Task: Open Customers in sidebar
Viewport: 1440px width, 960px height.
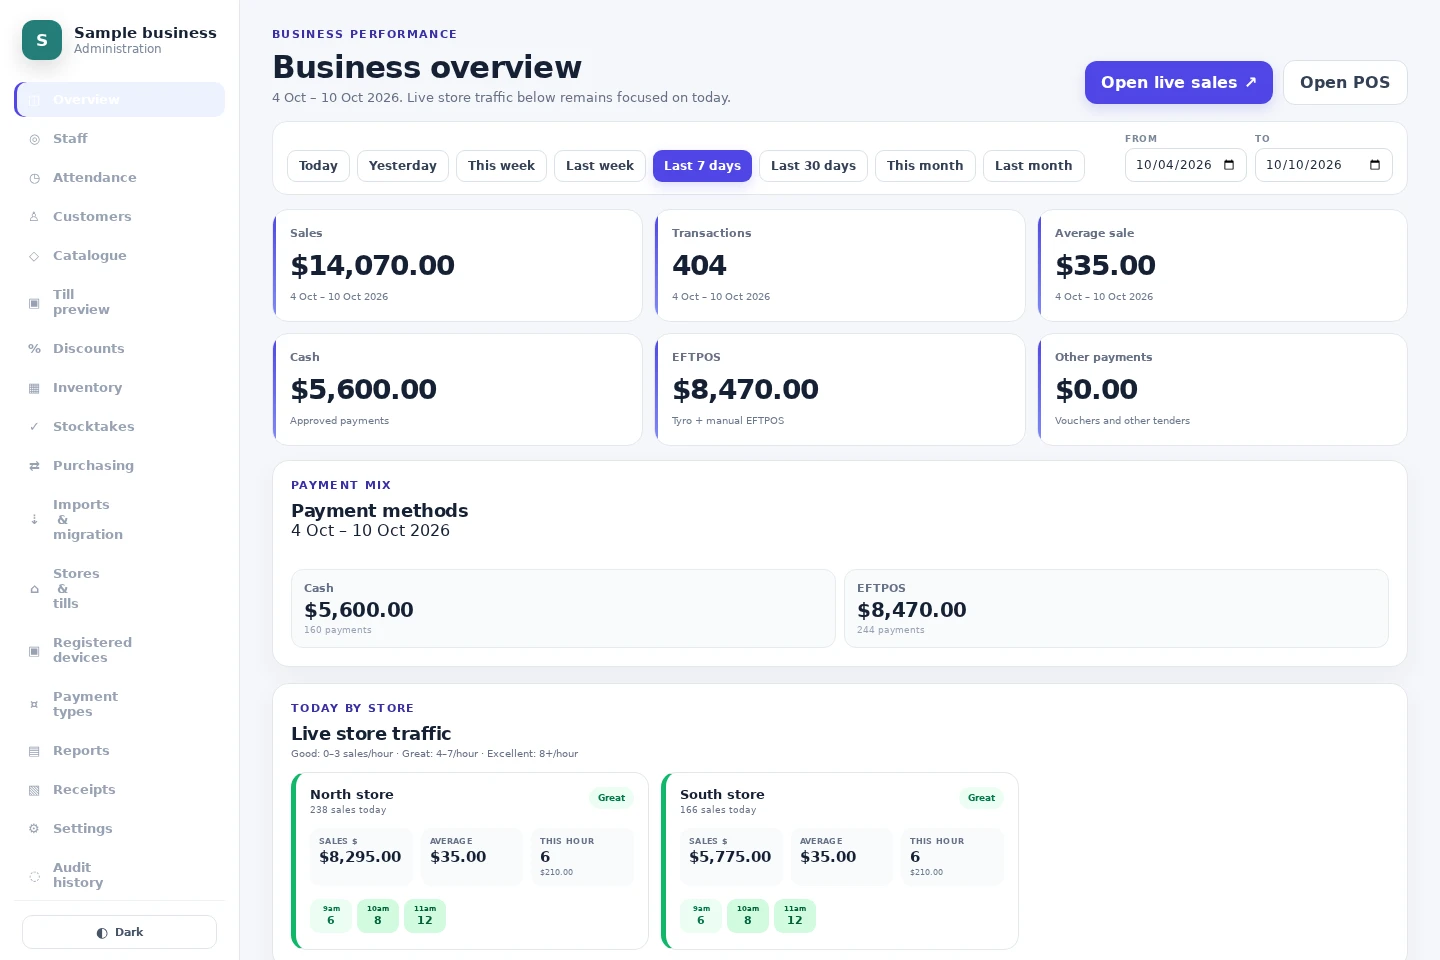Action: (x=119, y=217)
